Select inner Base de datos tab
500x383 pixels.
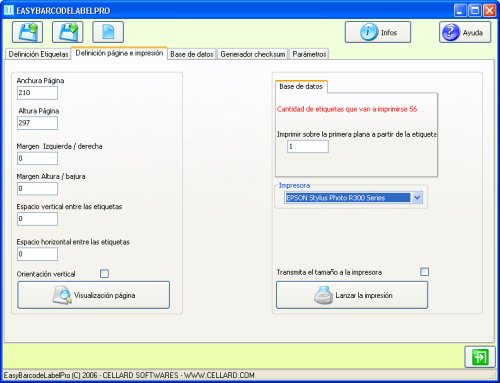pos(301,87)
